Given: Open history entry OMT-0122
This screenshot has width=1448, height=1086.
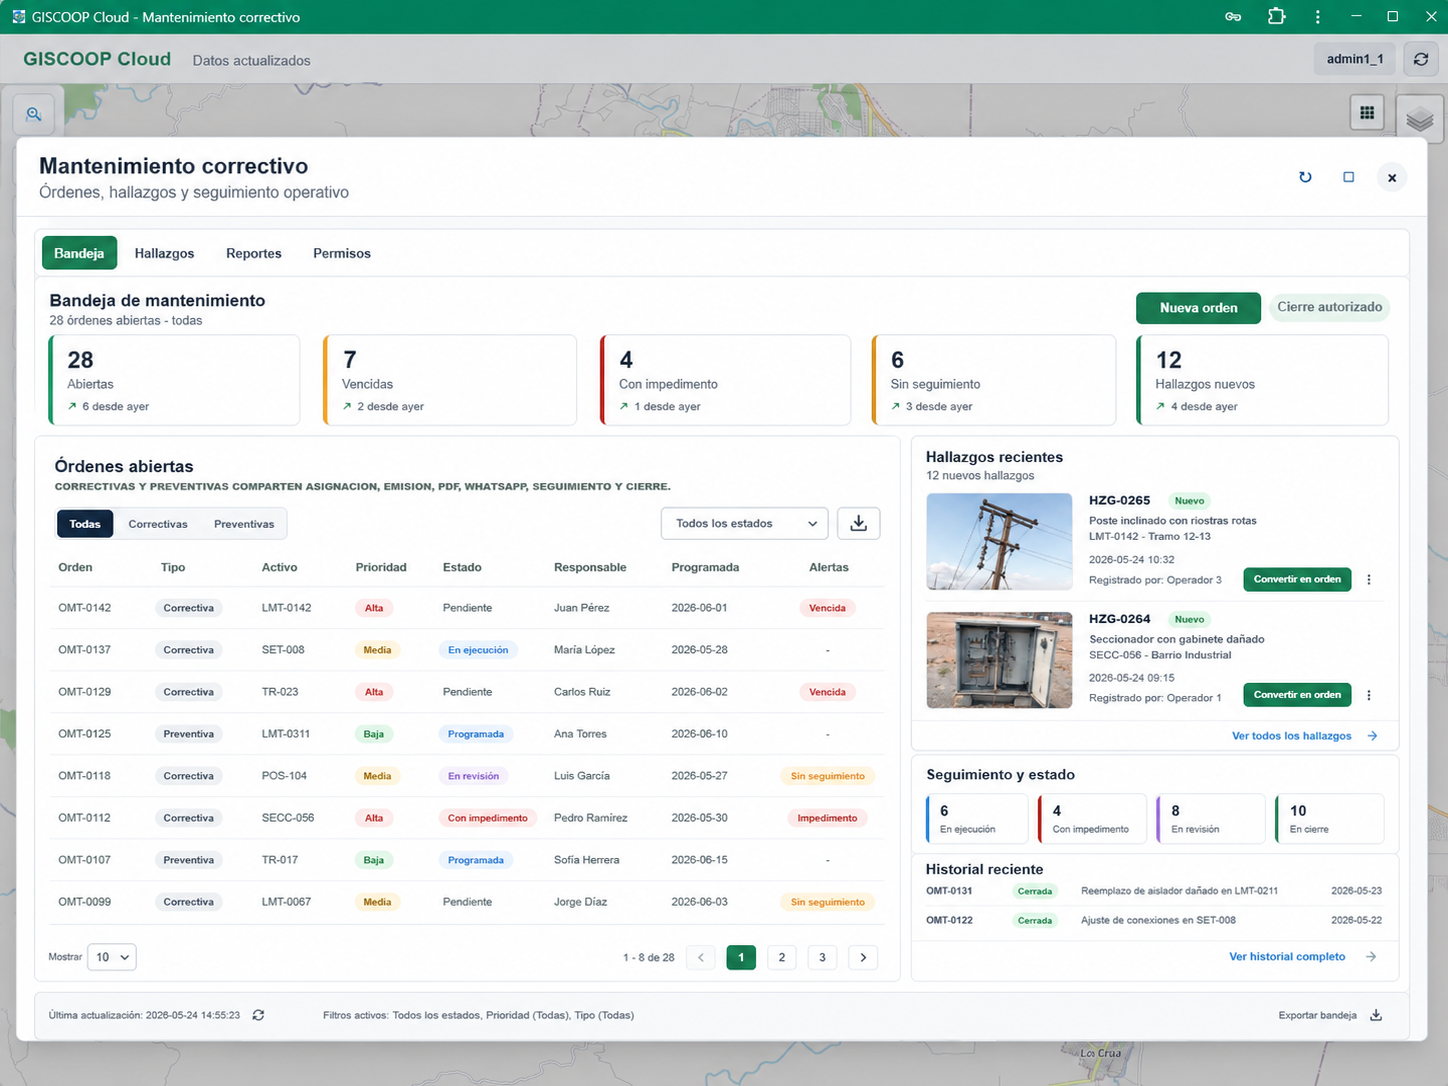Looking at the screenshot, I should tap(1154, 920).
